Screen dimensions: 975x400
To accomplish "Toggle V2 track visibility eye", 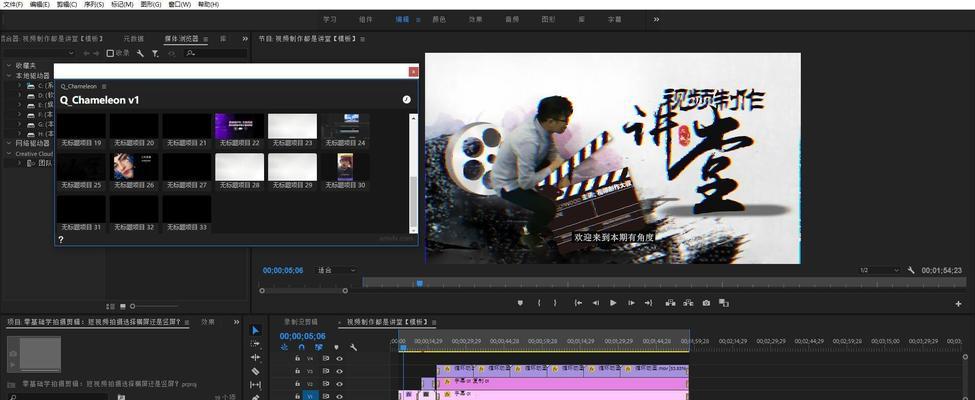I will tap(340, 384).
